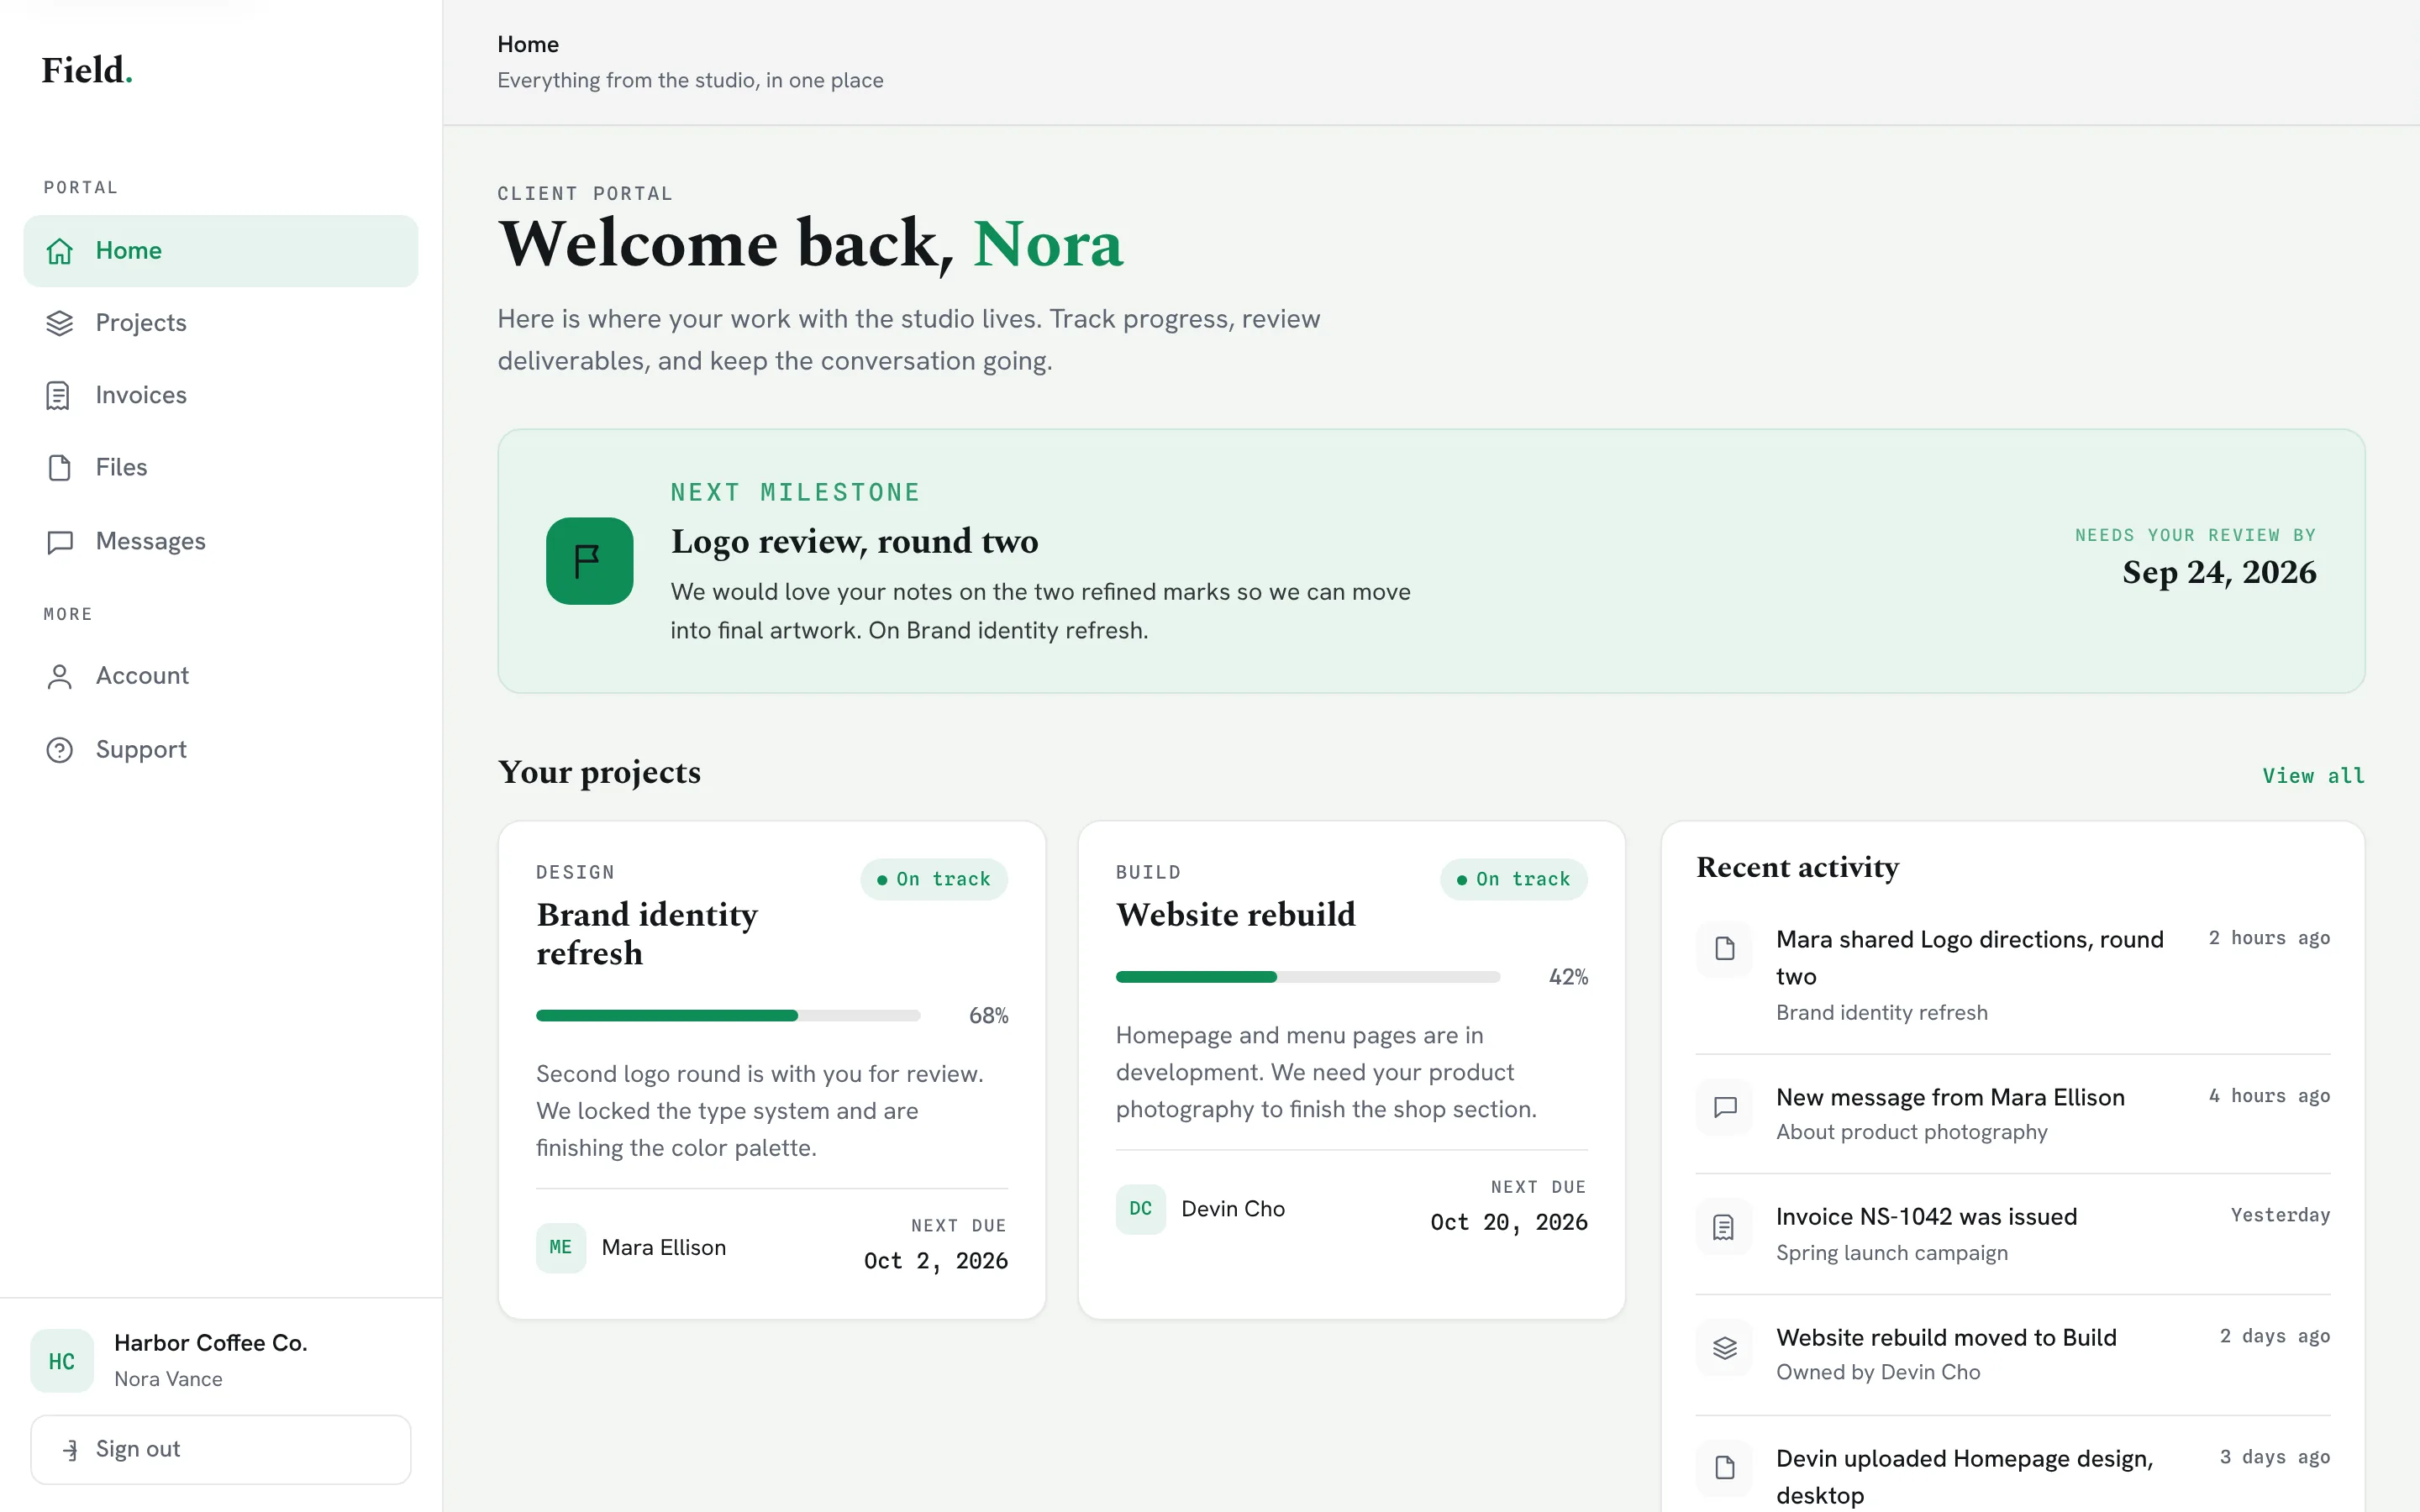2420x1512 pixels.
Task: Open the Brand identity refresh project title
Action: tap(647, 934)
